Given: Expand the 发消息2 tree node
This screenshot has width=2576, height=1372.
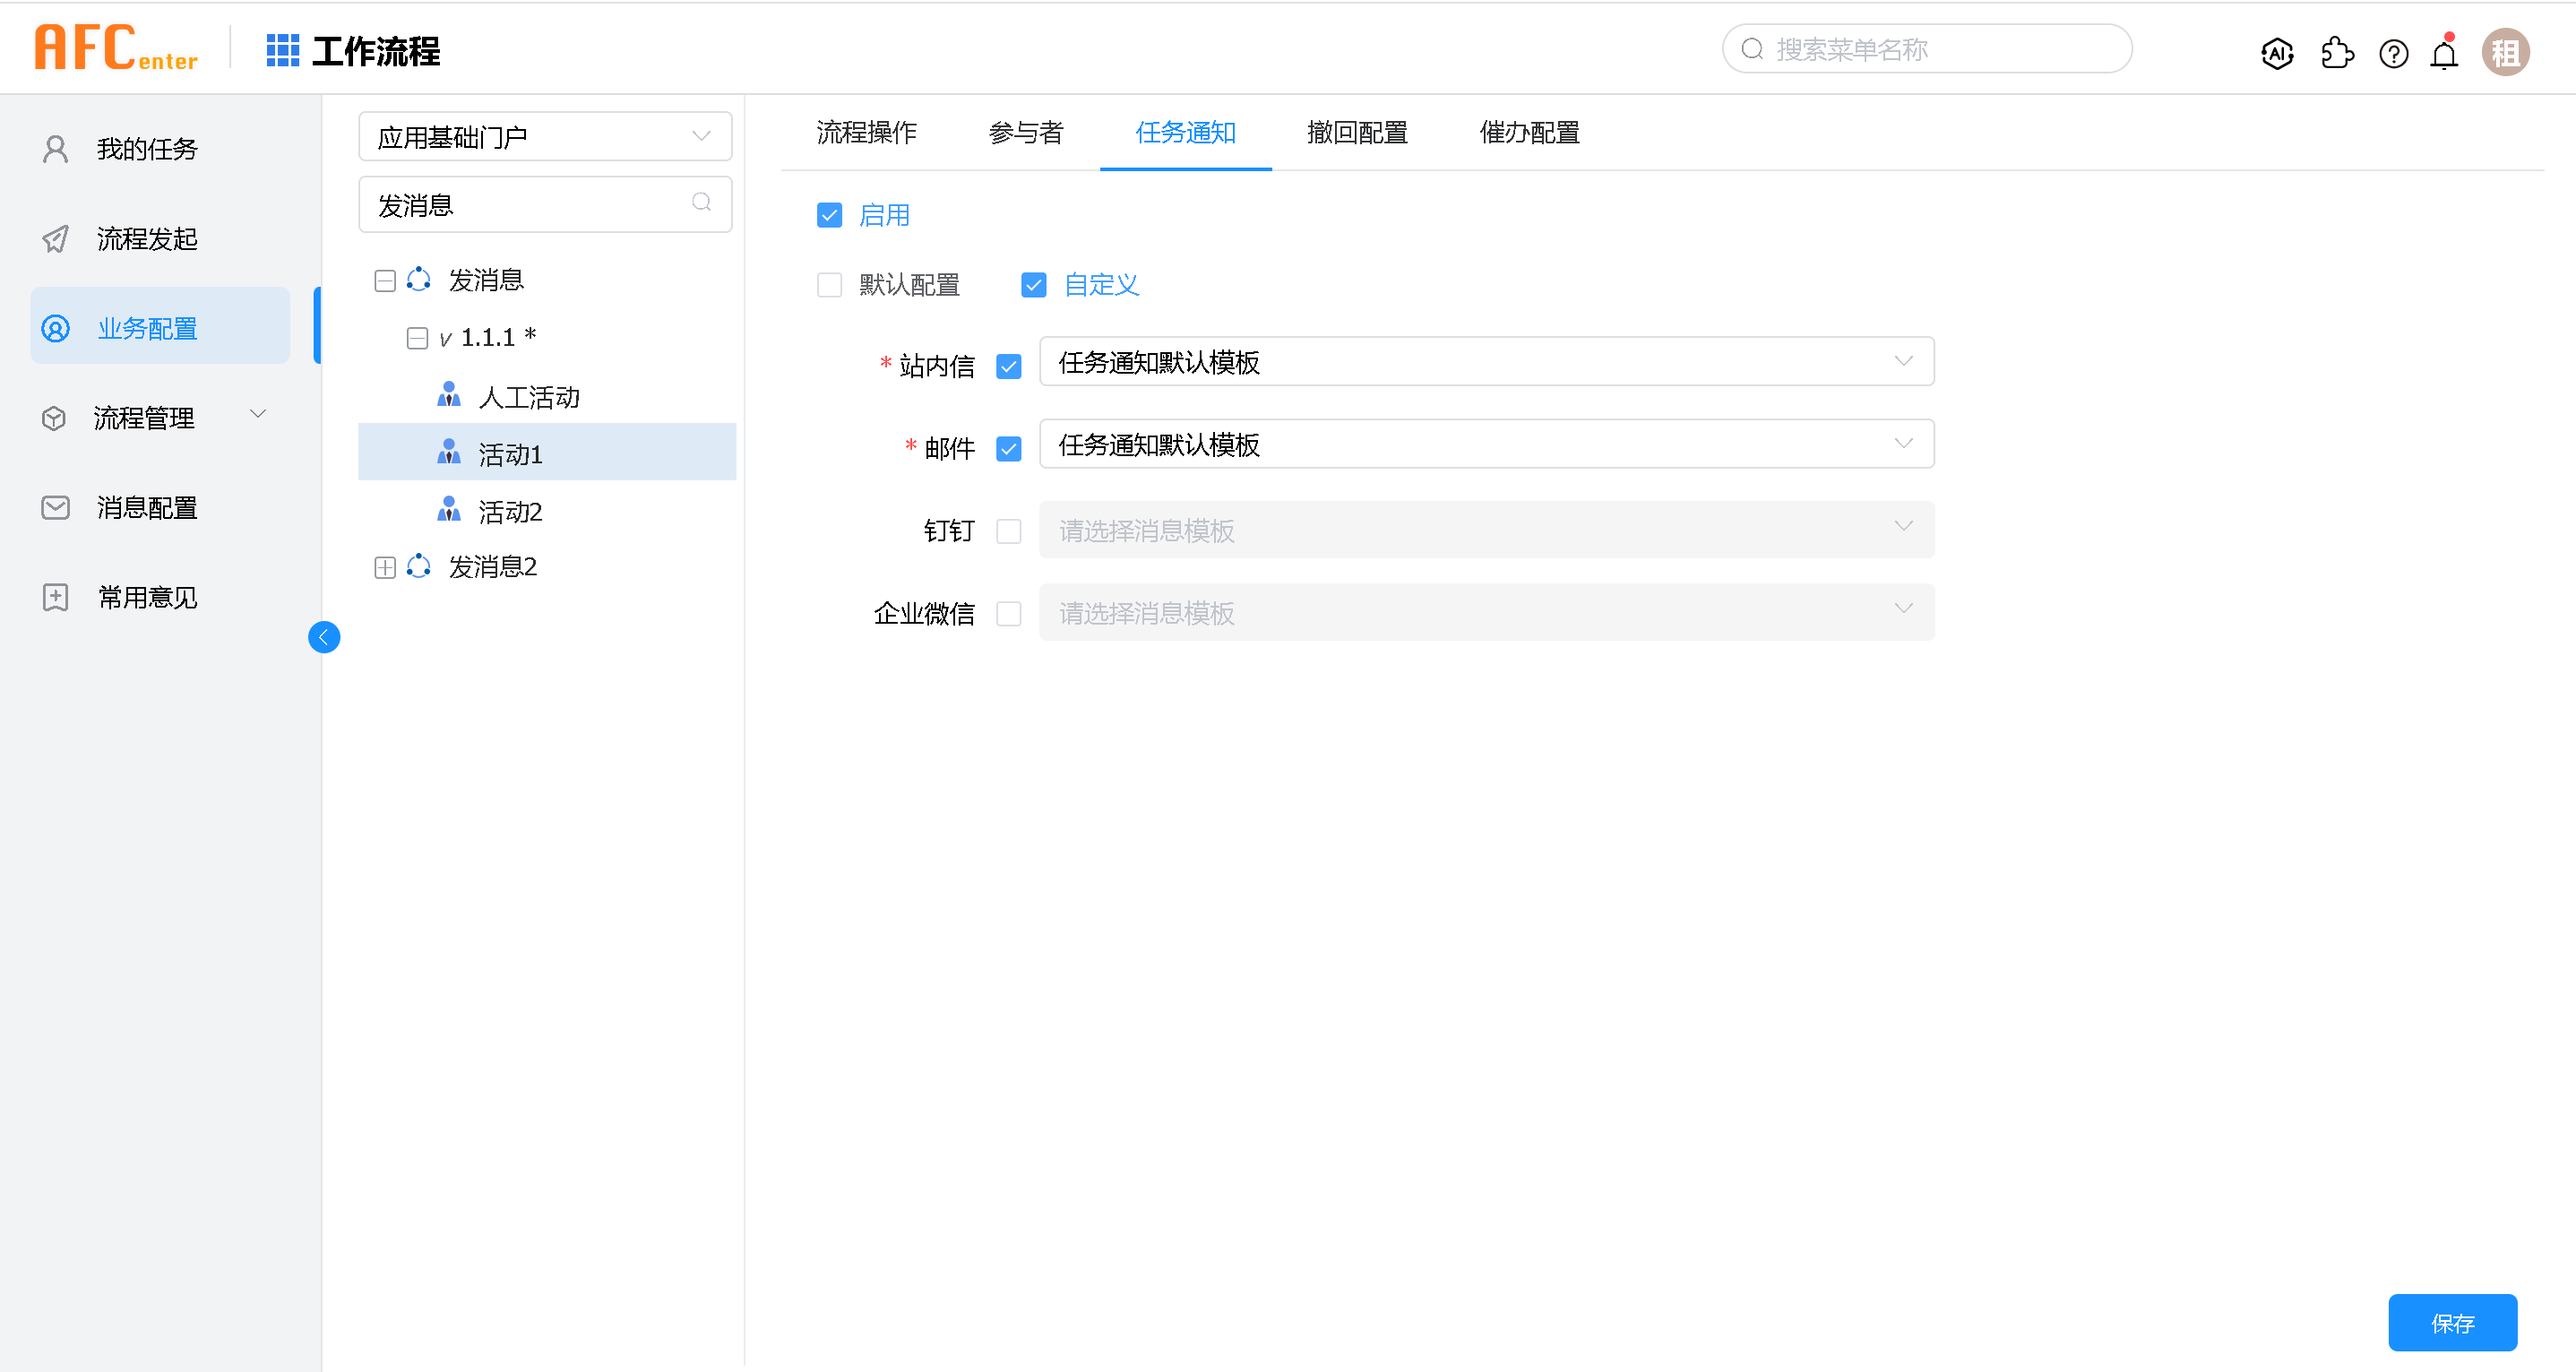Looking at the screenshot, I should tap(385, 568).
